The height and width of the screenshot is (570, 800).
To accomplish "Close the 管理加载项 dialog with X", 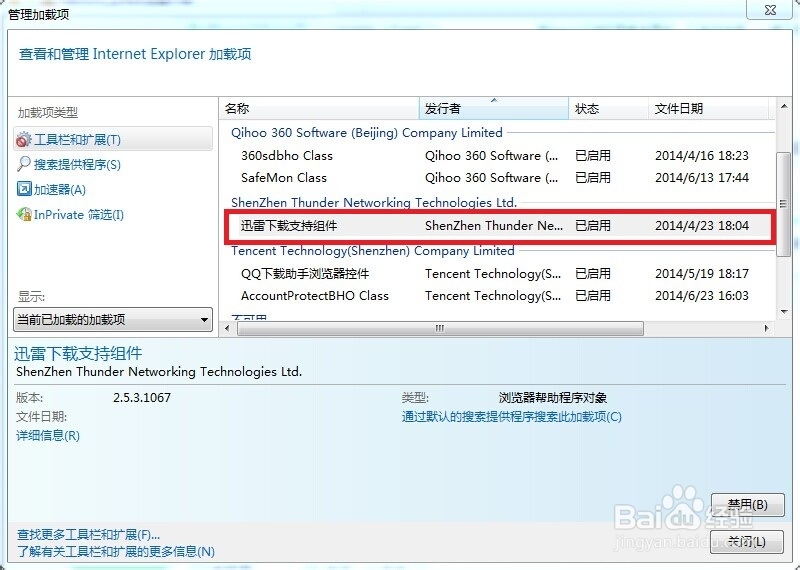I will point(770,9).
